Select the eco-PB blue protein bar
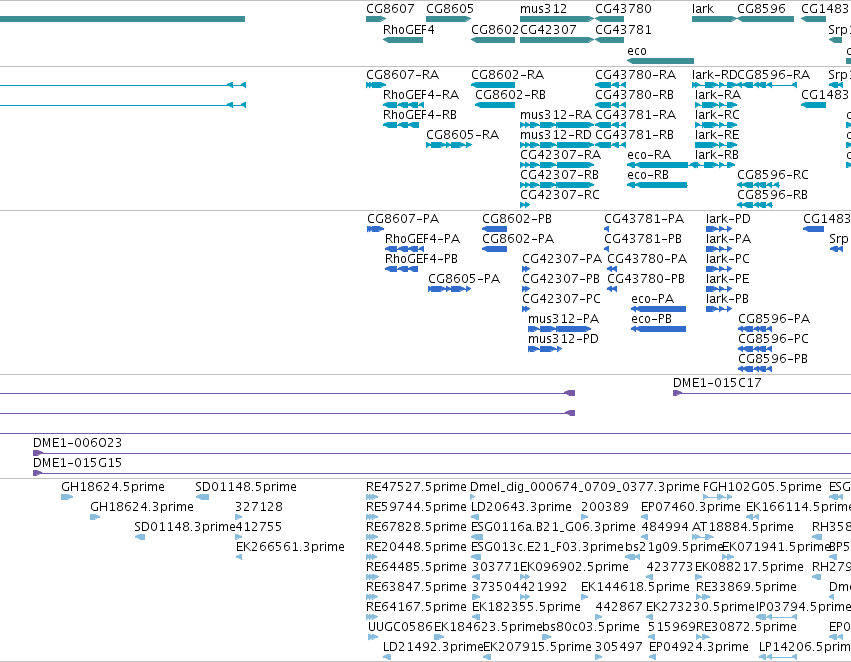Image resolution: width=851 pixels, height=662 pixels. 658,329
